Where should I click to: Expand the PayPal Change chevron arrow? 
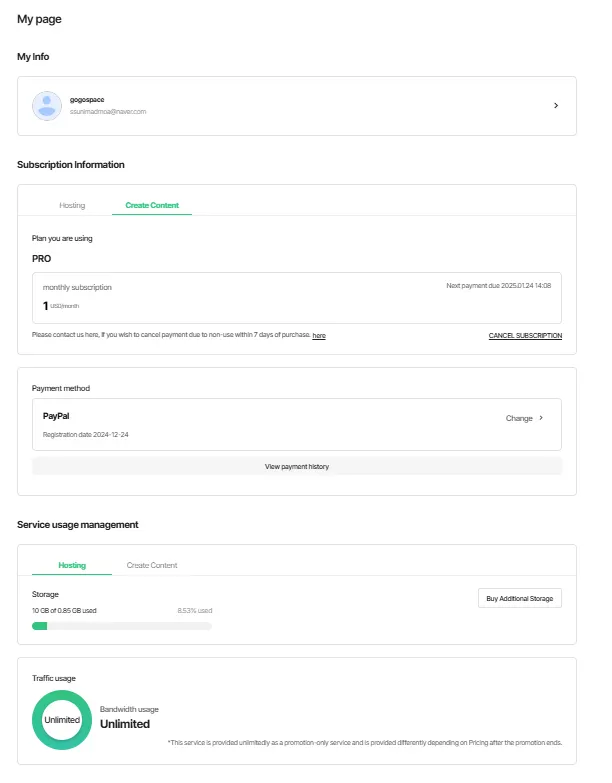tap(541, 418)
